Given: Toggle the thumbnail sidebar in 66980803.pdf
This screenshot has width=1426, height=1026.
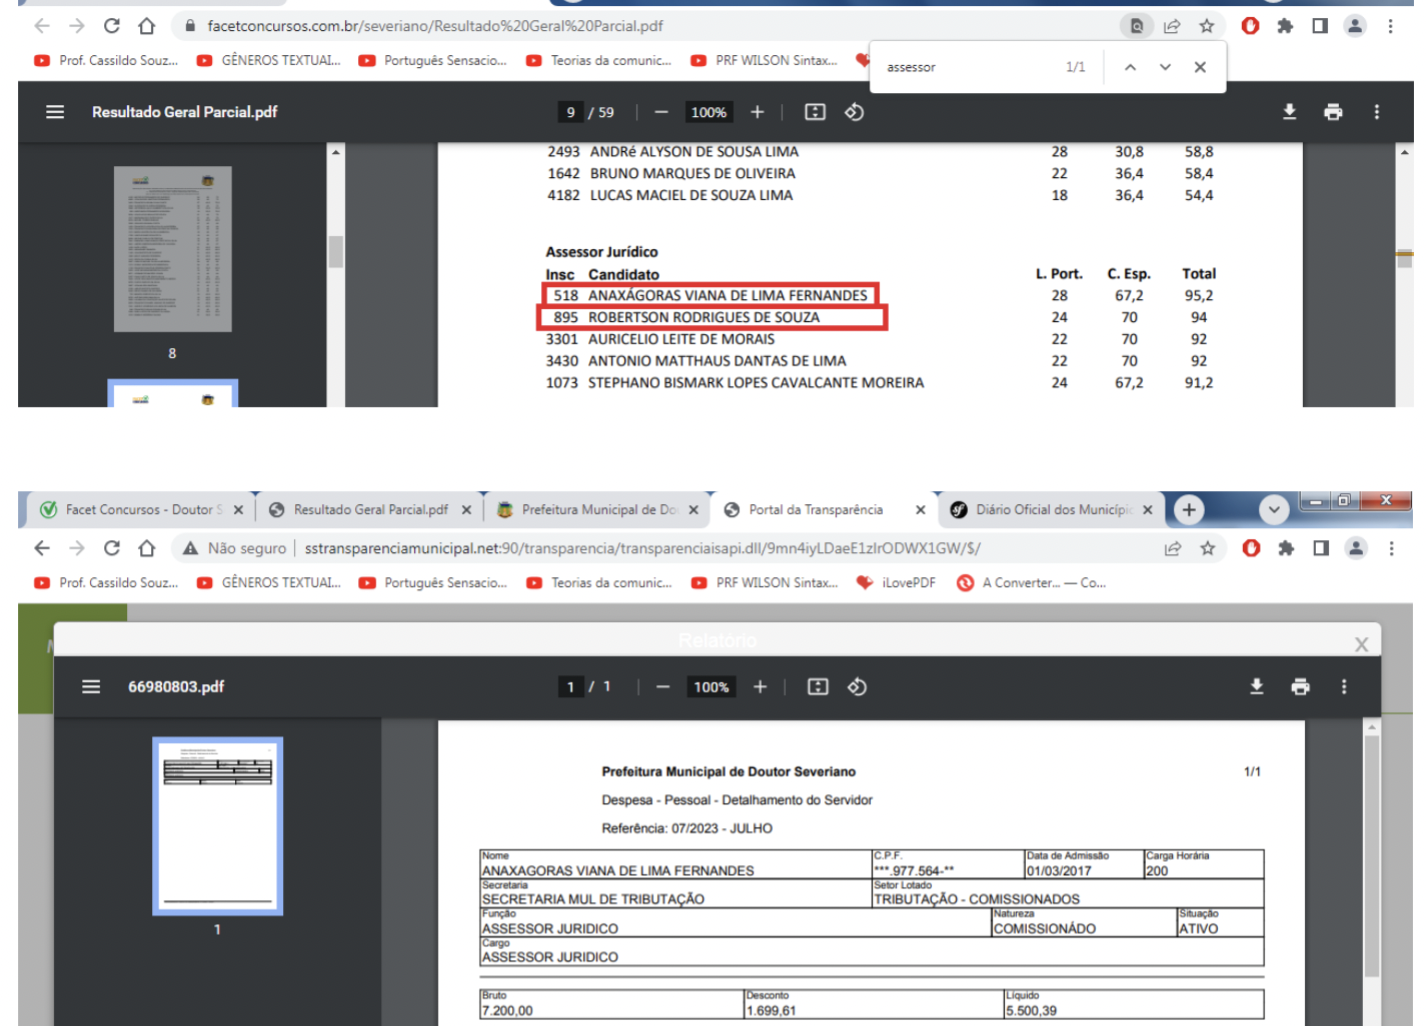Looking at the screenshot, I should pyautogui.click(x=91, y=687).
